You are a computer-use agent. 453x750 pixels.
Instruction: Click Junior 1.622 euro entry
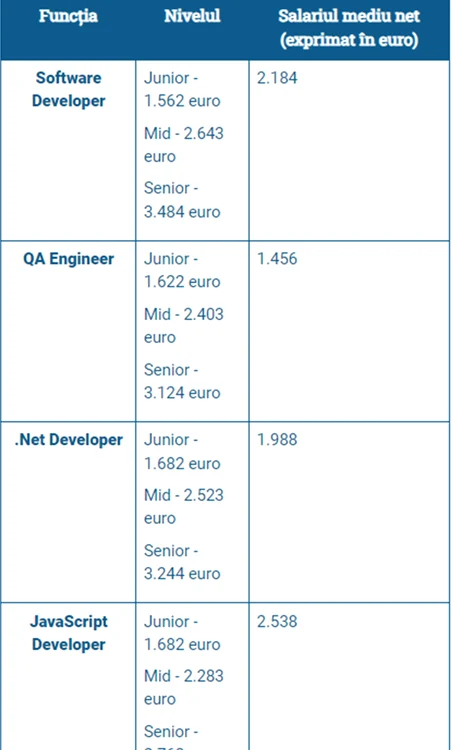point(182,270)
